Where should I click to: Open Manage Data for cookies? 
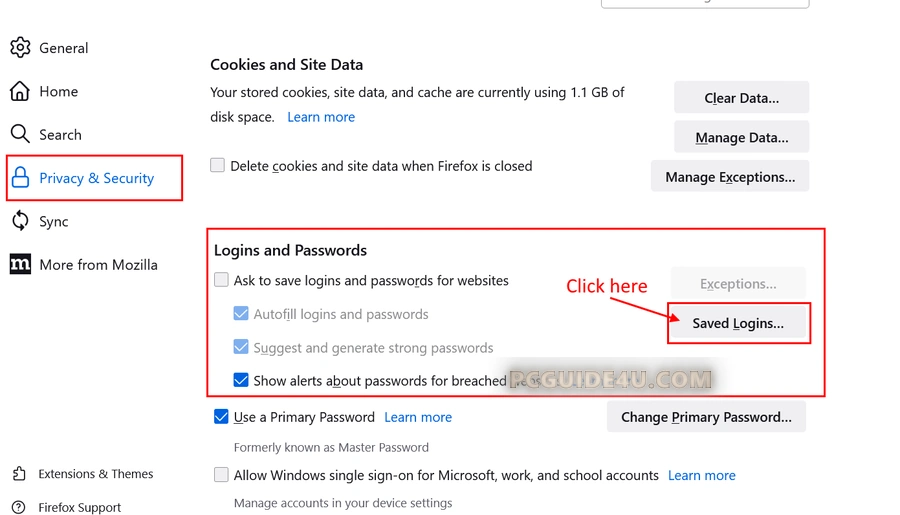tap(741, 137)
